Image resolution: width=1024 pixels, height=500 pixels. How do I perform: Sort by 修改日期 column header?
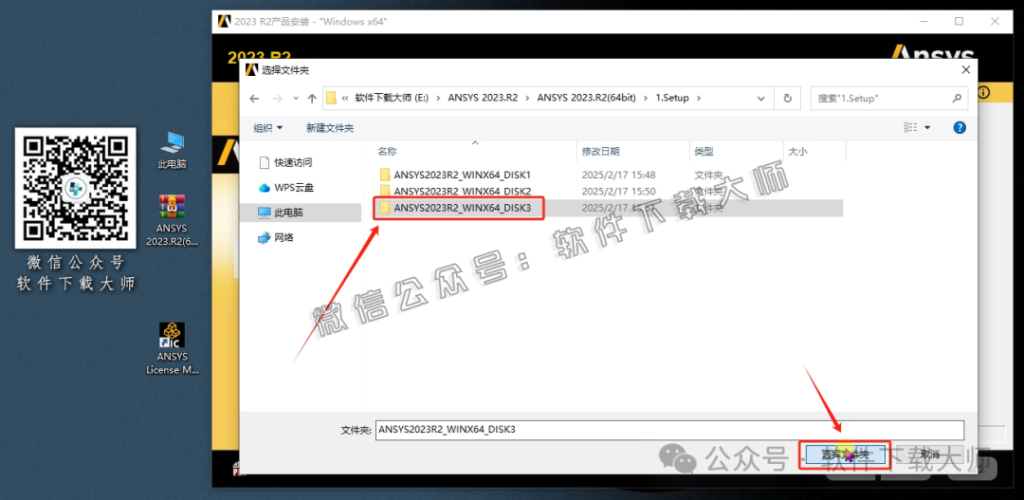coord(601,151)
